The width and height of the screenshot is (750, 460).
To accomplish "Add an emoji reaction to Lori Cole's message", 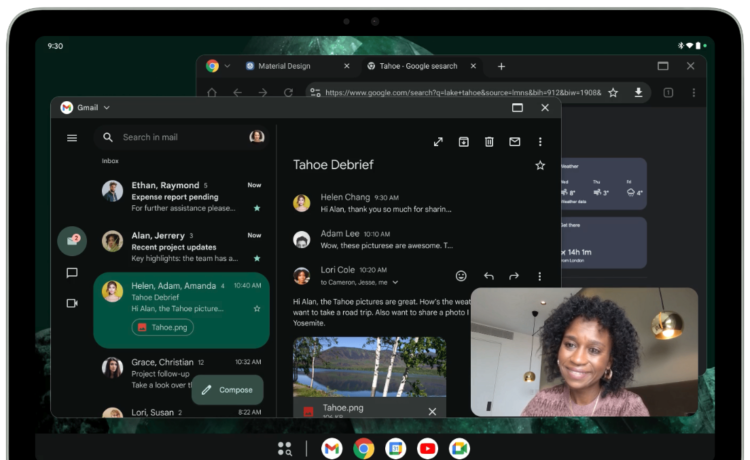I will (x=461, y=276).
